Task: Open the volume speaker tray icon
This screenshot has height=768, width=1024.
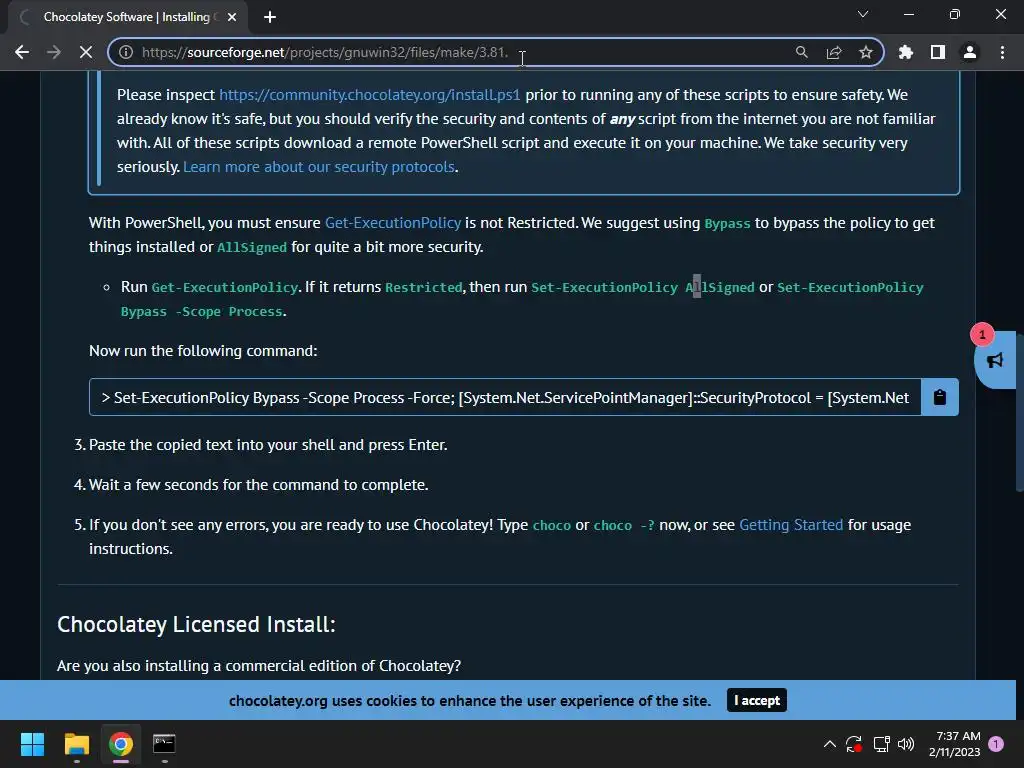Action: point(906,744)
